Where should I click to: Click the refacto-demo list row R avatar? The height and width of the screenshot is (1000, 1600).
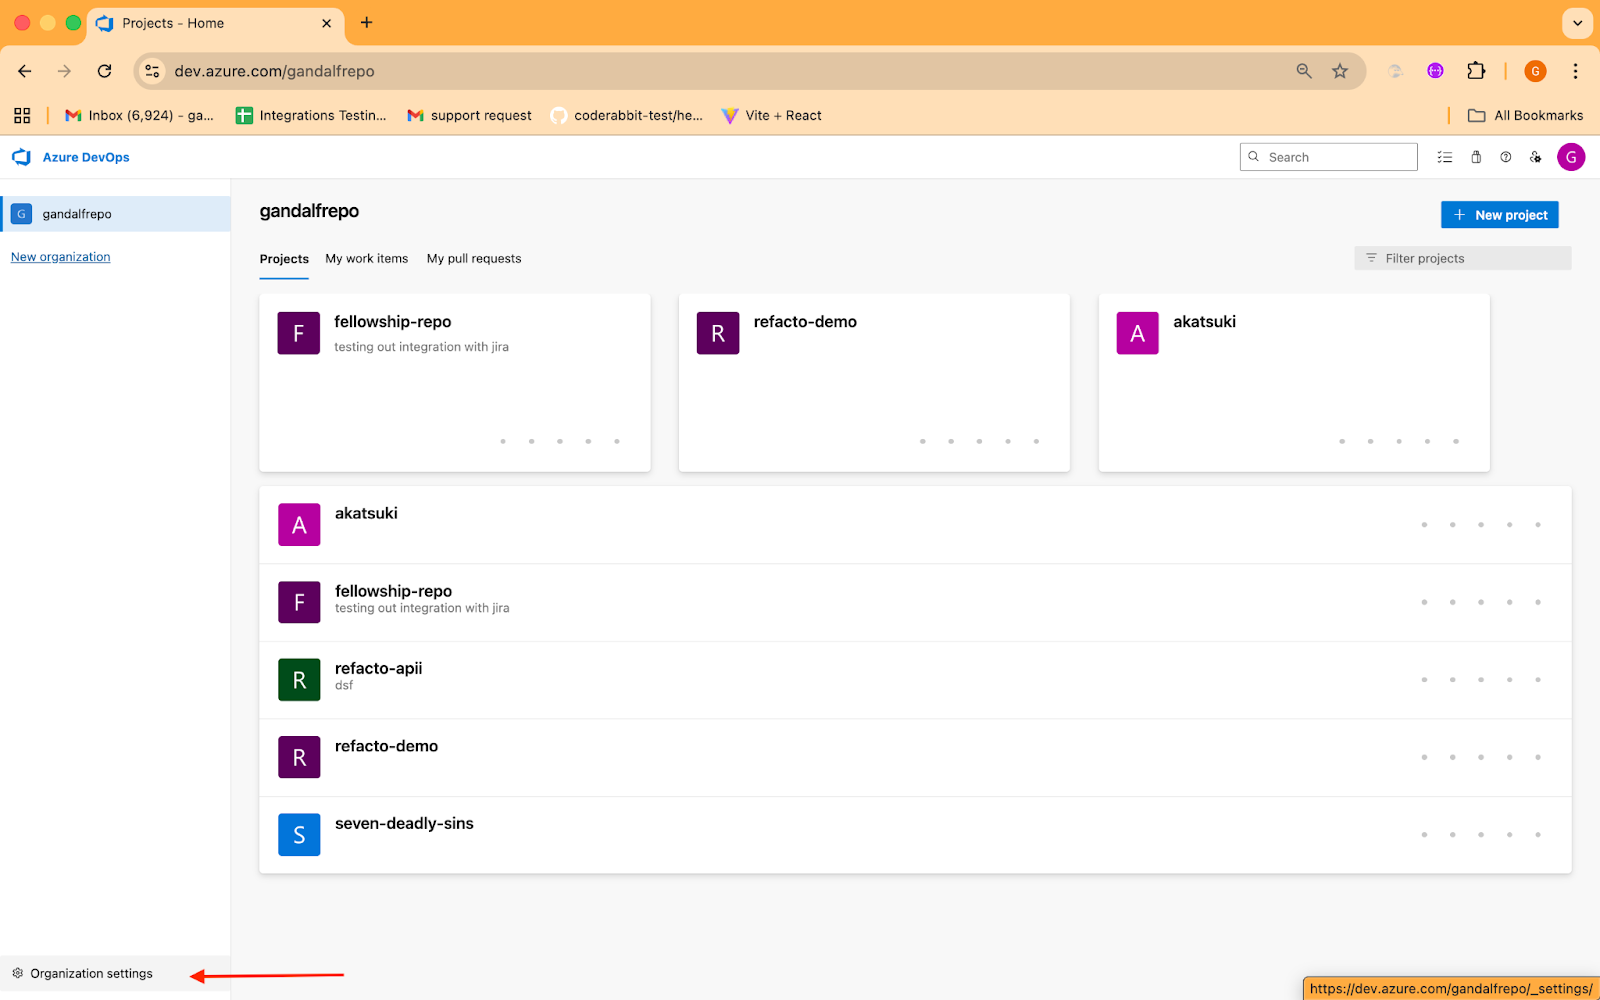[299, 757]
